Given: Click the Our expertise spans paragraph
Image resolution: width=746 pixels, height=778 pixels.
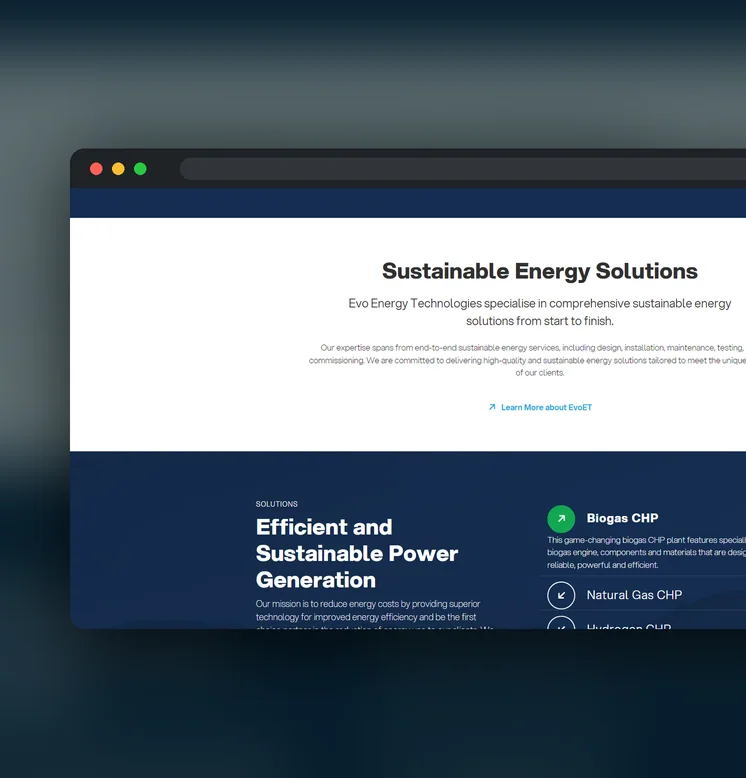Looking at the screenshot, I should (x=527, y=360).
